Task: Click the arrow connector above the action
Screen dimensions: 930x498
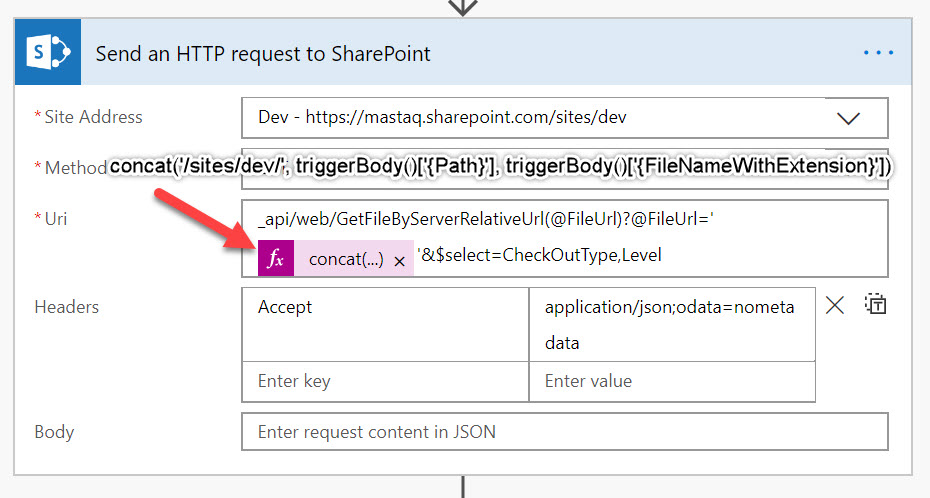Action: point(462,7)
